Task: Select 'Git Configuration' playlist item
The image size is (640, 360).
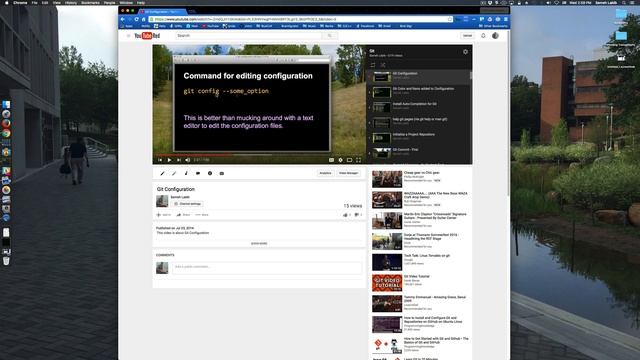Action: point(418,77)
